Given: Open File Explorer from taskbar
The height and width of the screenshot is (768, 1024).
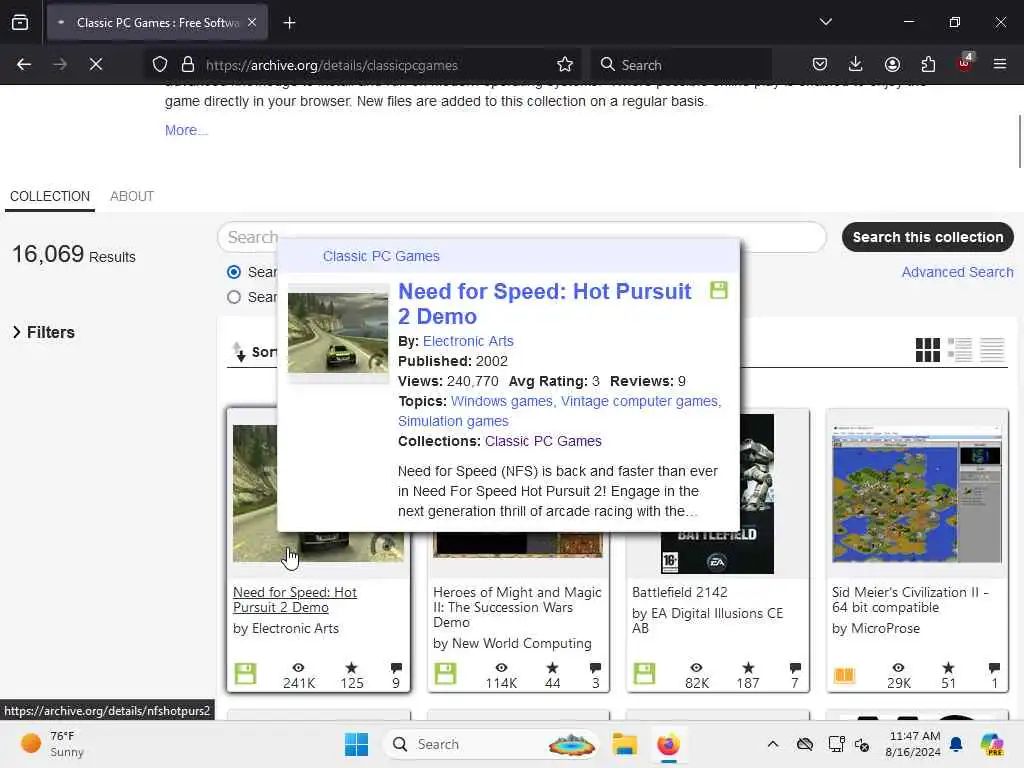Looking at the screenshot, I should [624, 744].
